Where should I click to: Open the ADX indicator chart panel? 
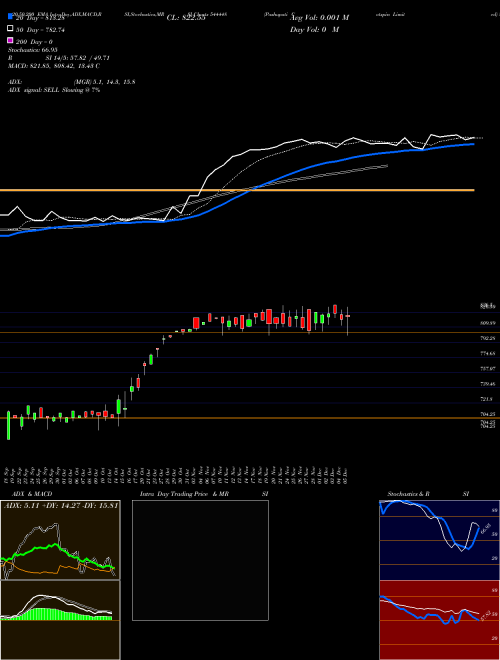click(x=60, y=540)
